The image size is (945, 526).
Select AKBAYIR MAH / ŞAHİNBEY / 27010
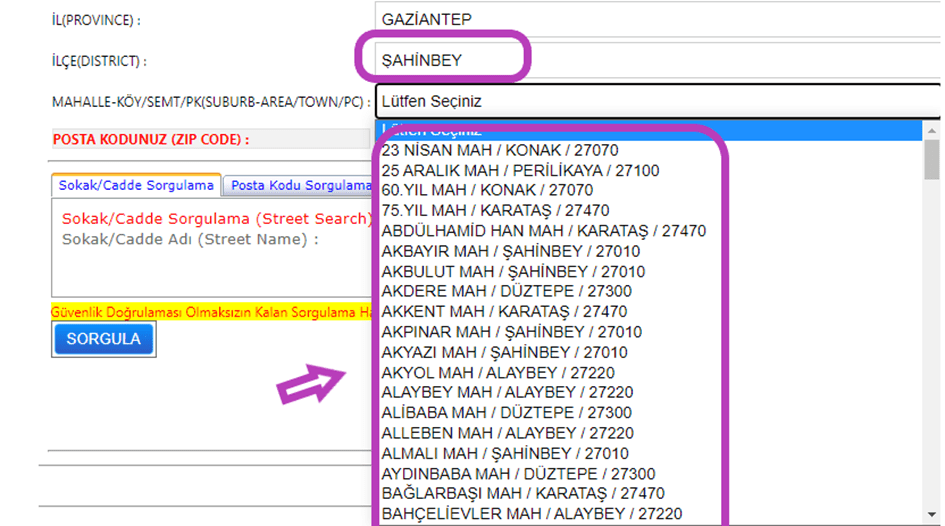pyautogui.click(x=511, y=251)
